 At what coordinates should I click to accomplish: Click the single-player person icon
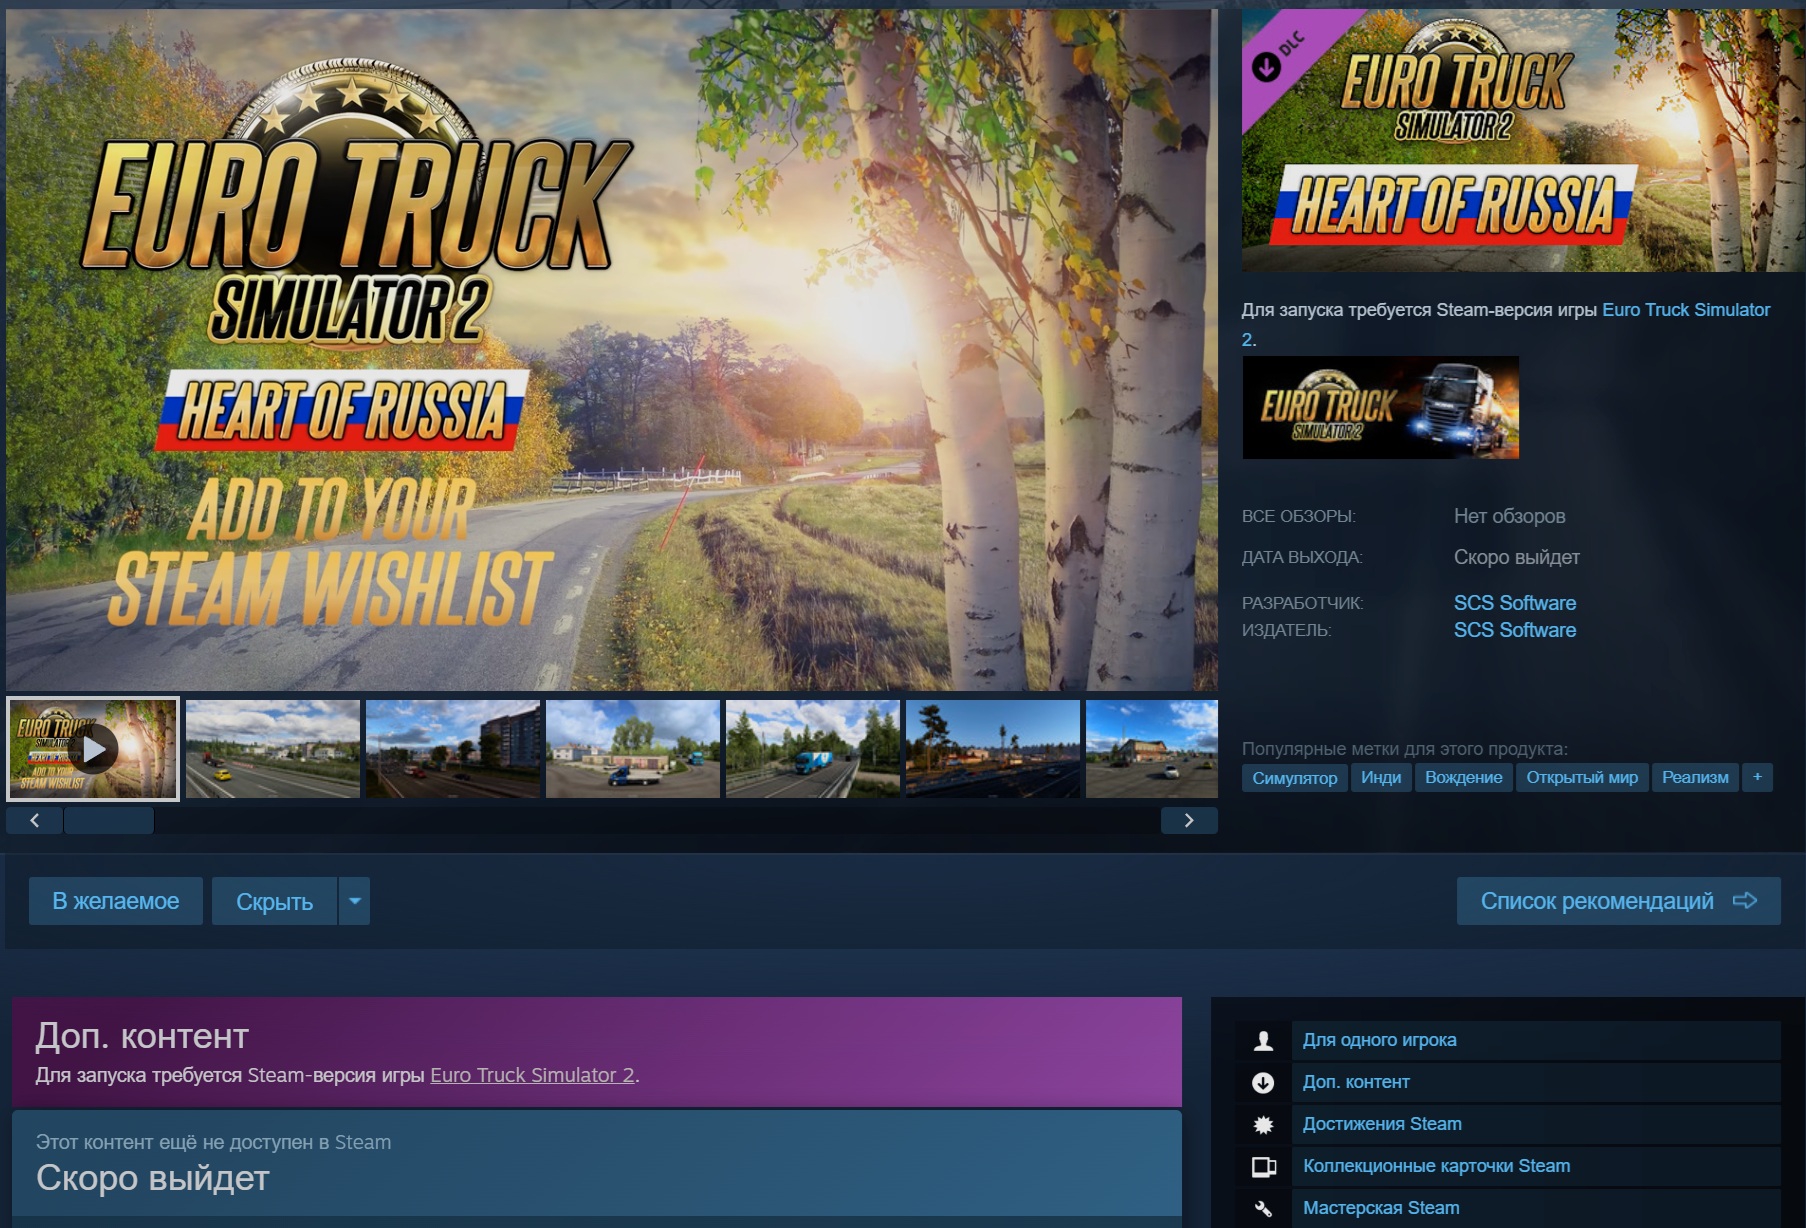coord(1263,1041)
